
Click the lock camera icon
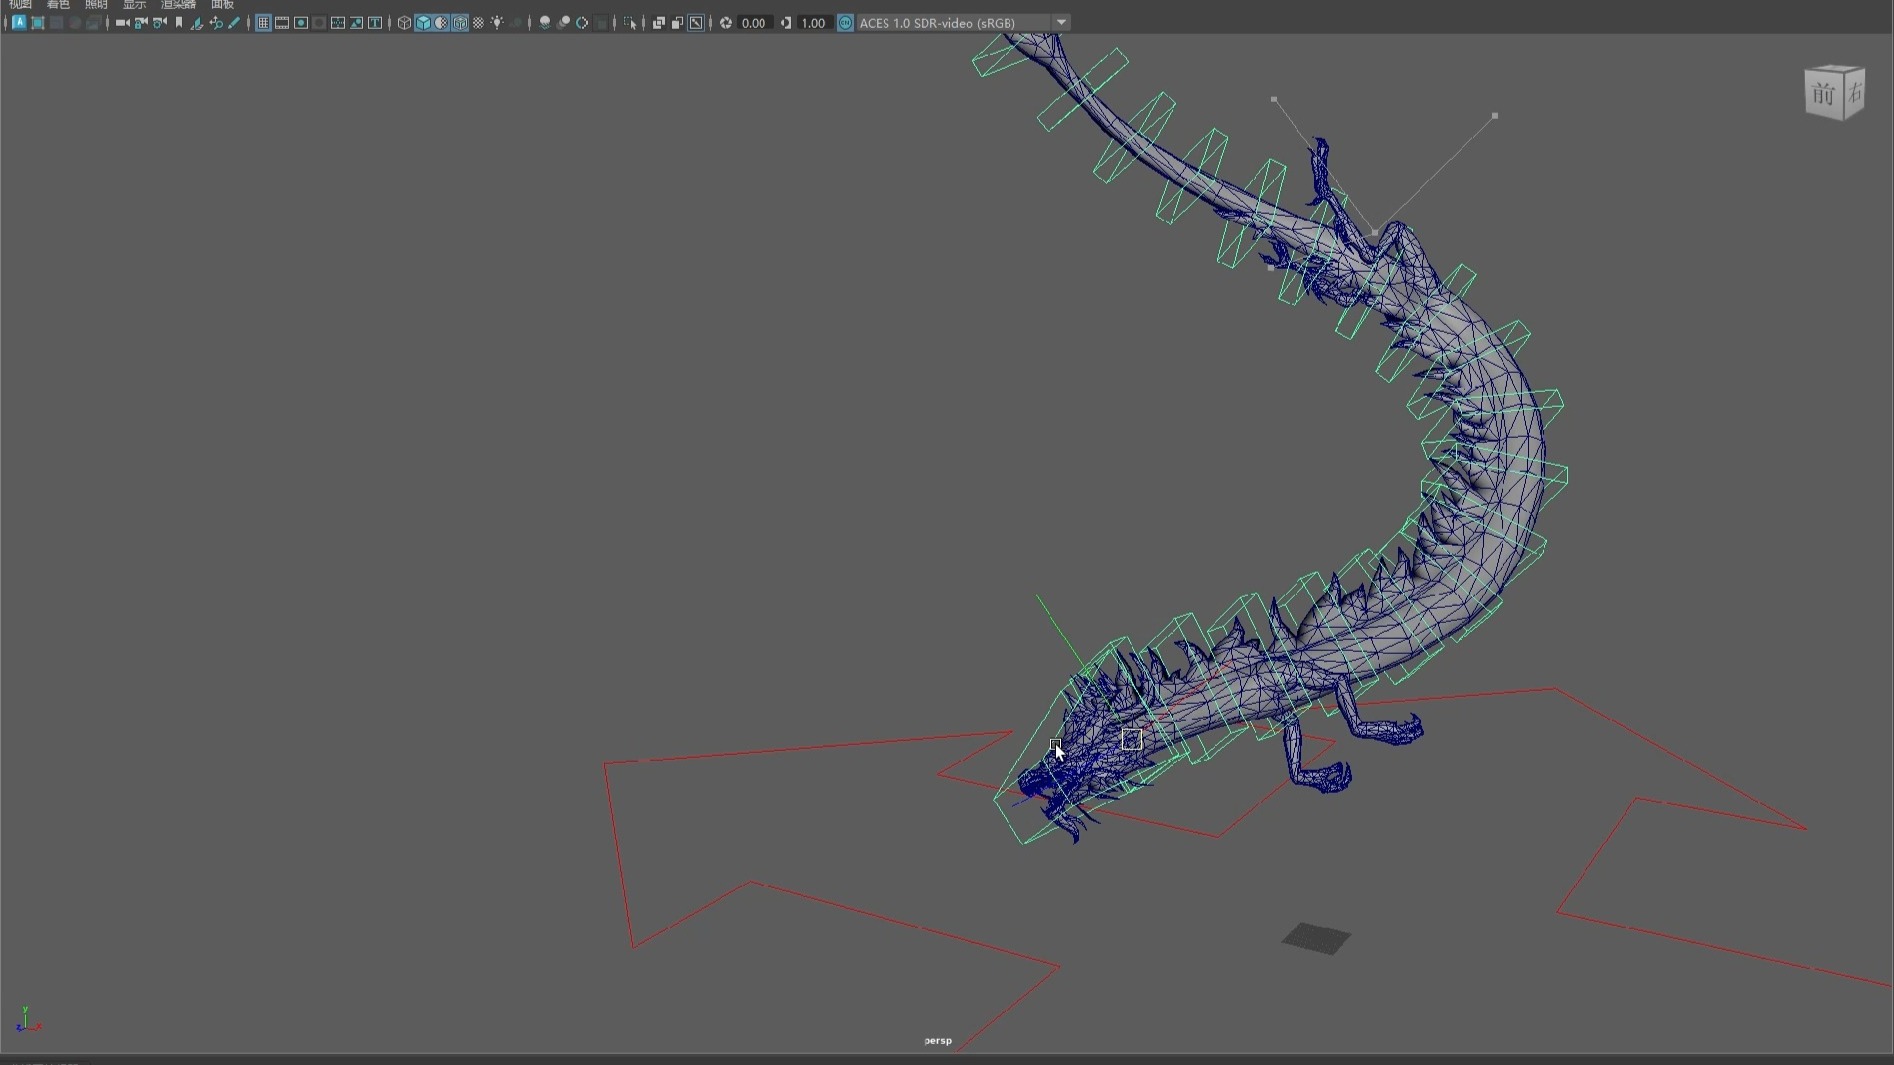tap(141, 23)
